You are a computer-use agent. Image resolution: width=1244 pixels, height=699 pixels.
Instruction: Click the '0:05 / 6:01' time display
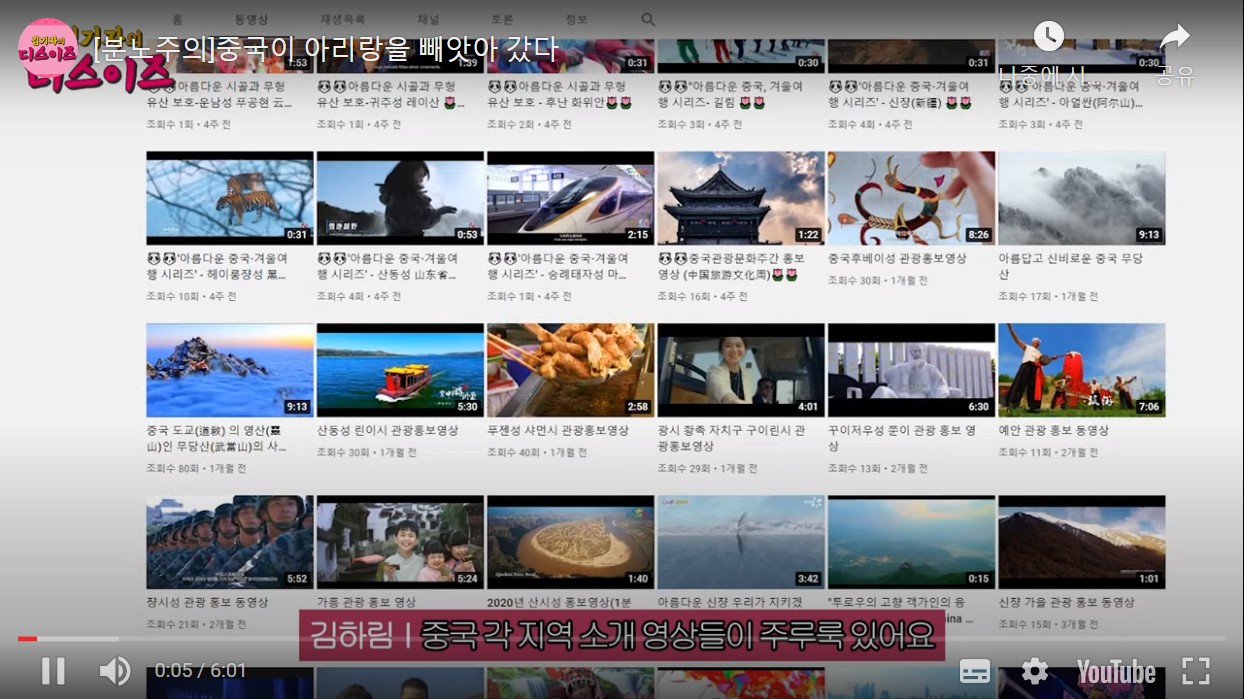[x=200, y=671]
